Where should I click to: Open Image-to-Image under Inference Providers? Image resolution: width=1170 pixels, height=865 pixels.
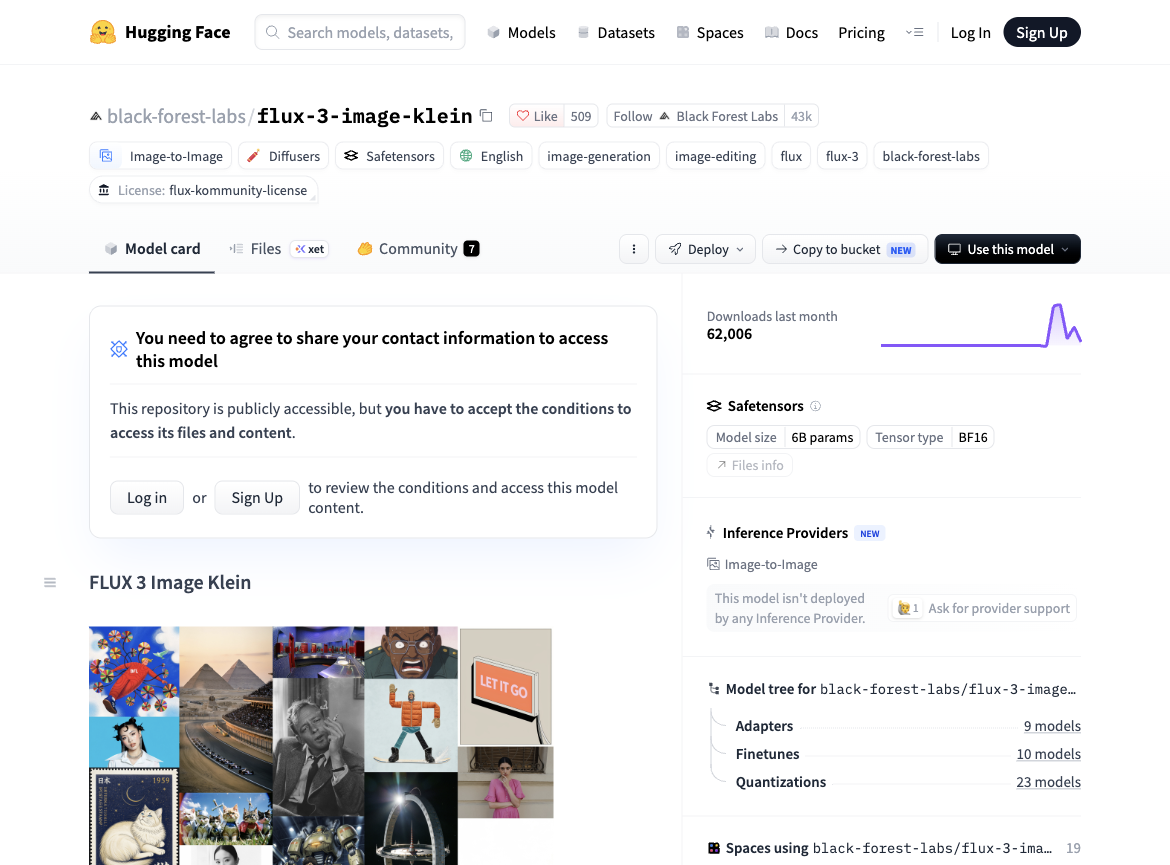click(x=763, y=564)
